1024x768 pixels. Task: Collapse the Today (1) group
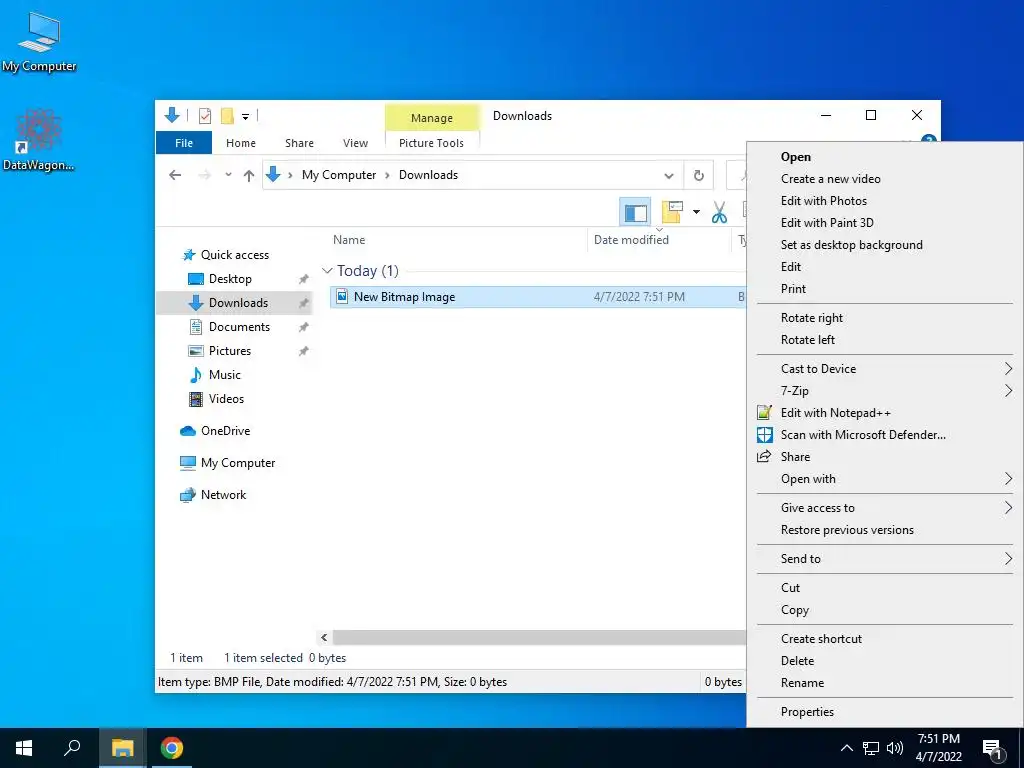(x=327, y=270)
